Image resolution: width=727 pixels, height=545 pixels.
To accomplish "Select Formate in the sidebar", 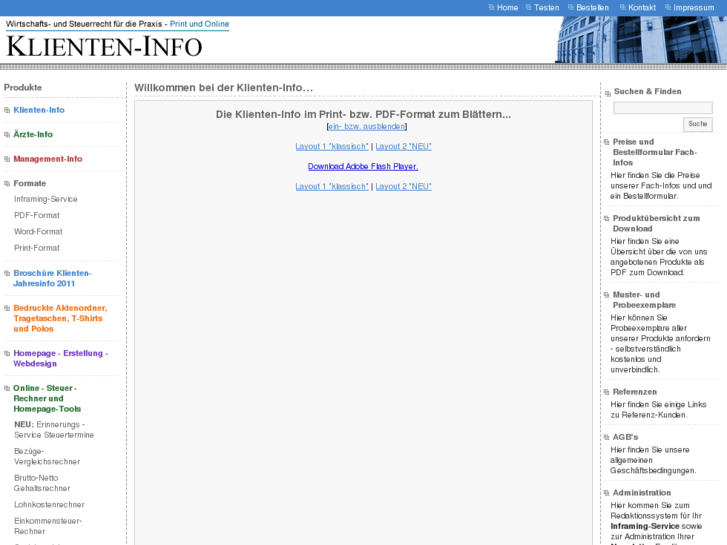I will click(x=30, y=183).
